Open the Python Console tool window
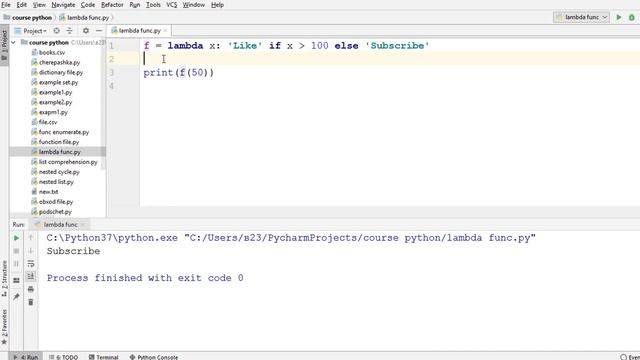The image size is (640, 360). pyautogui.click(x=154, y=357)
